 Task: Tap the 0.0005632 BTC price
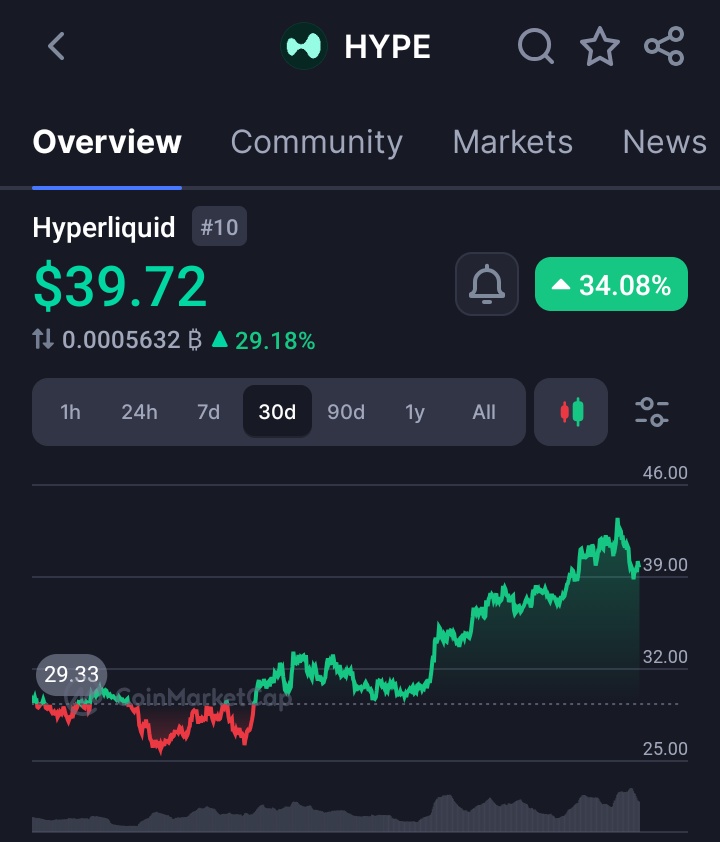132,340
